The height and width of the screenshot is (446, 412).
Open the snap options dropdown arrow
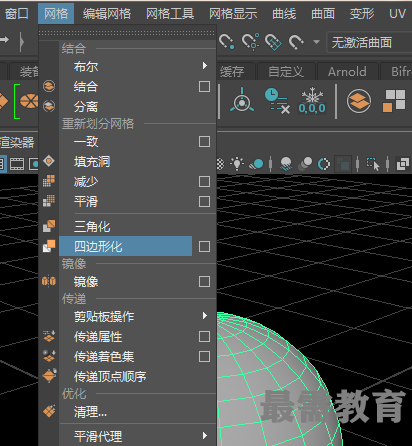coord(316,42)
